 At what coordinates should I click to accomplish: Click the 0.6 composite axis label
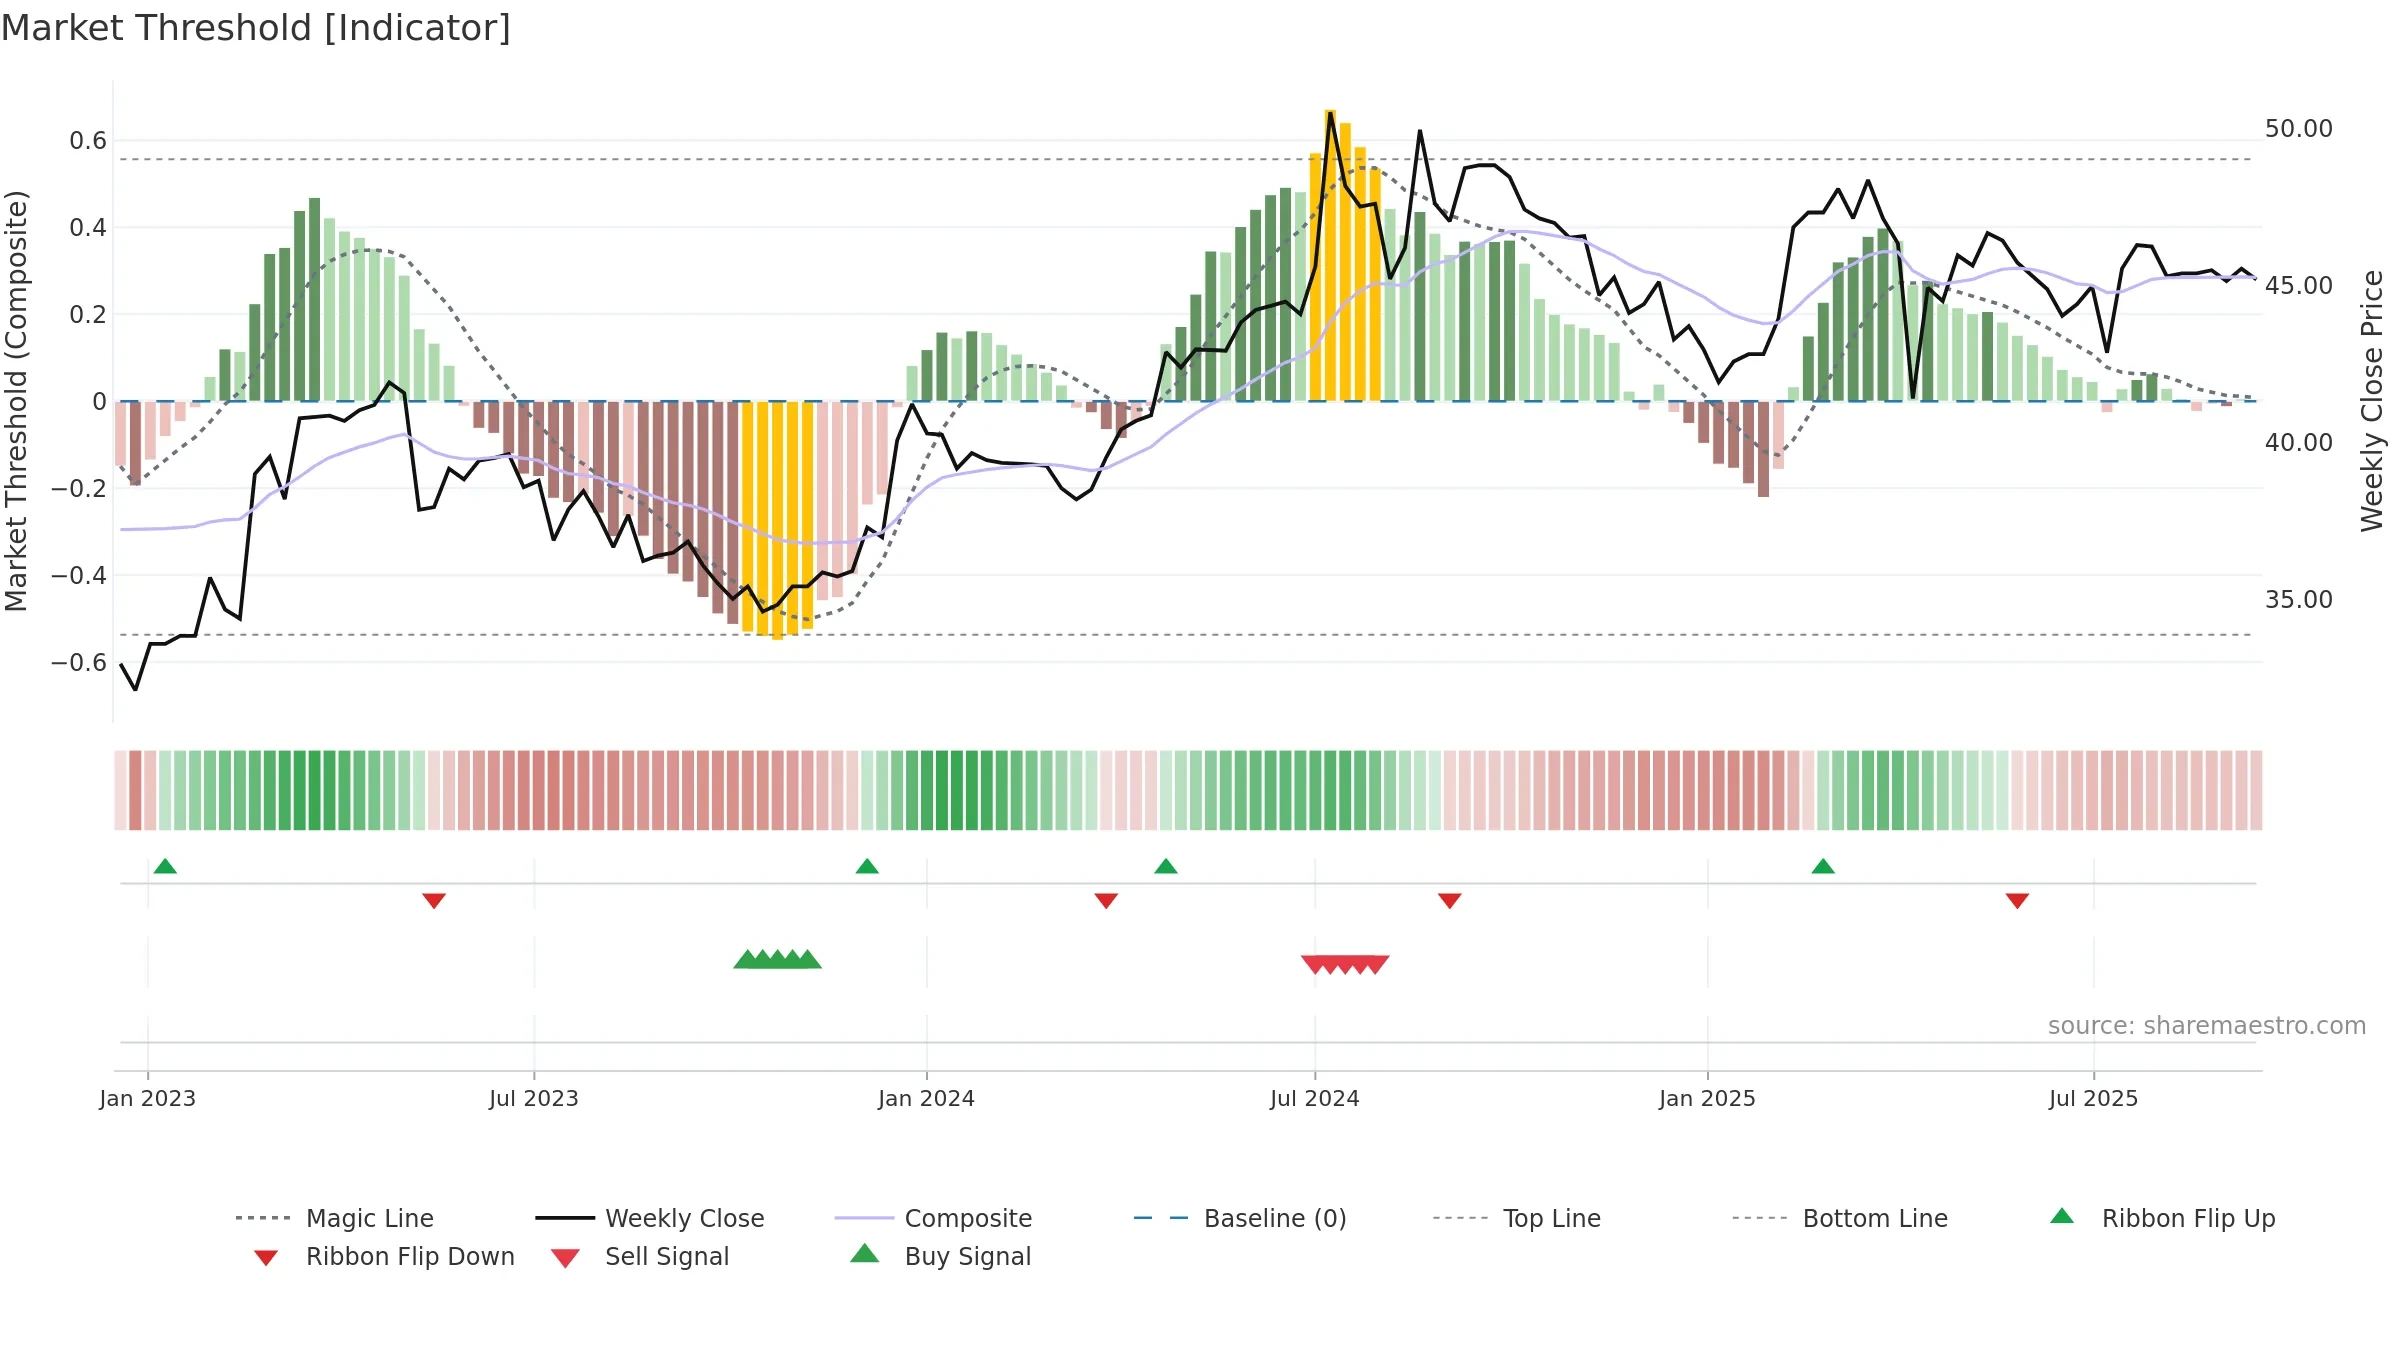(x=88, y=141)
